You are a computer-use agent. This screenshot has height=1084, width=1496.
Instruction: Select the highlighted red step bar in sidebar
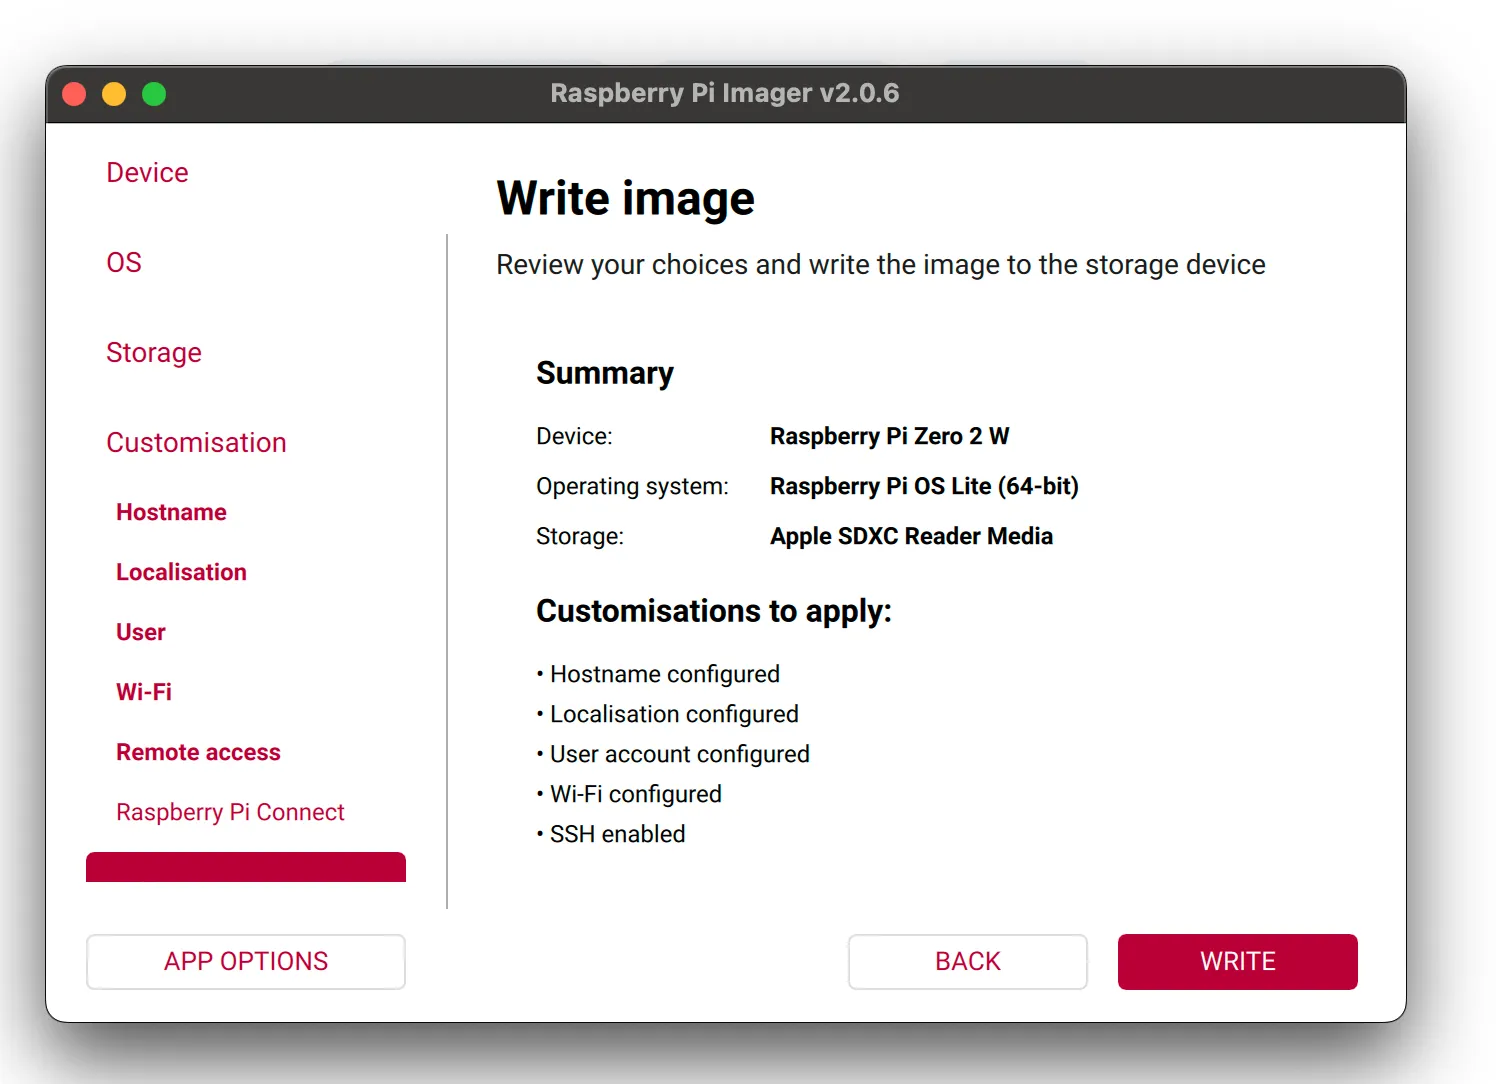(x=246, y=867)
